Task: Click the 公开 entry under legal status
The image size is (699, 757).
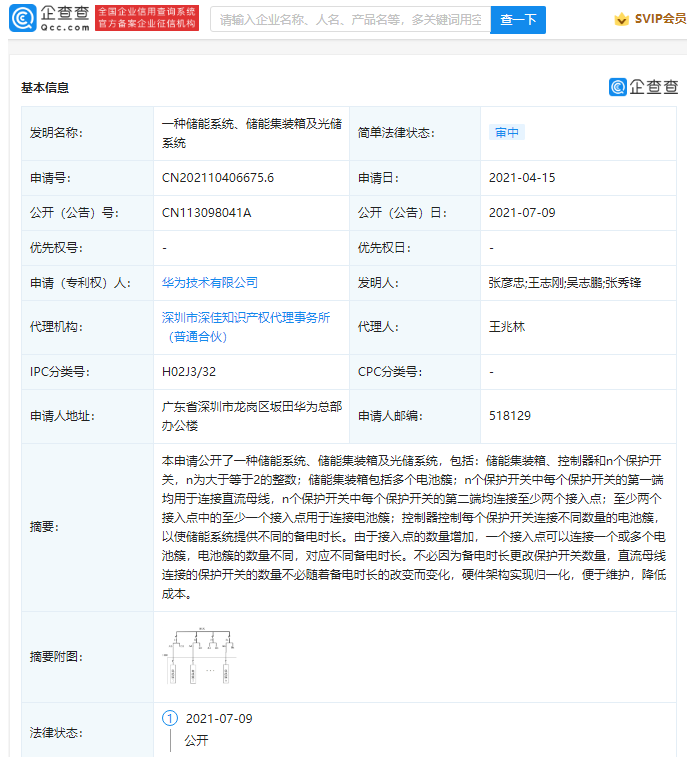Action: point(196,741)
